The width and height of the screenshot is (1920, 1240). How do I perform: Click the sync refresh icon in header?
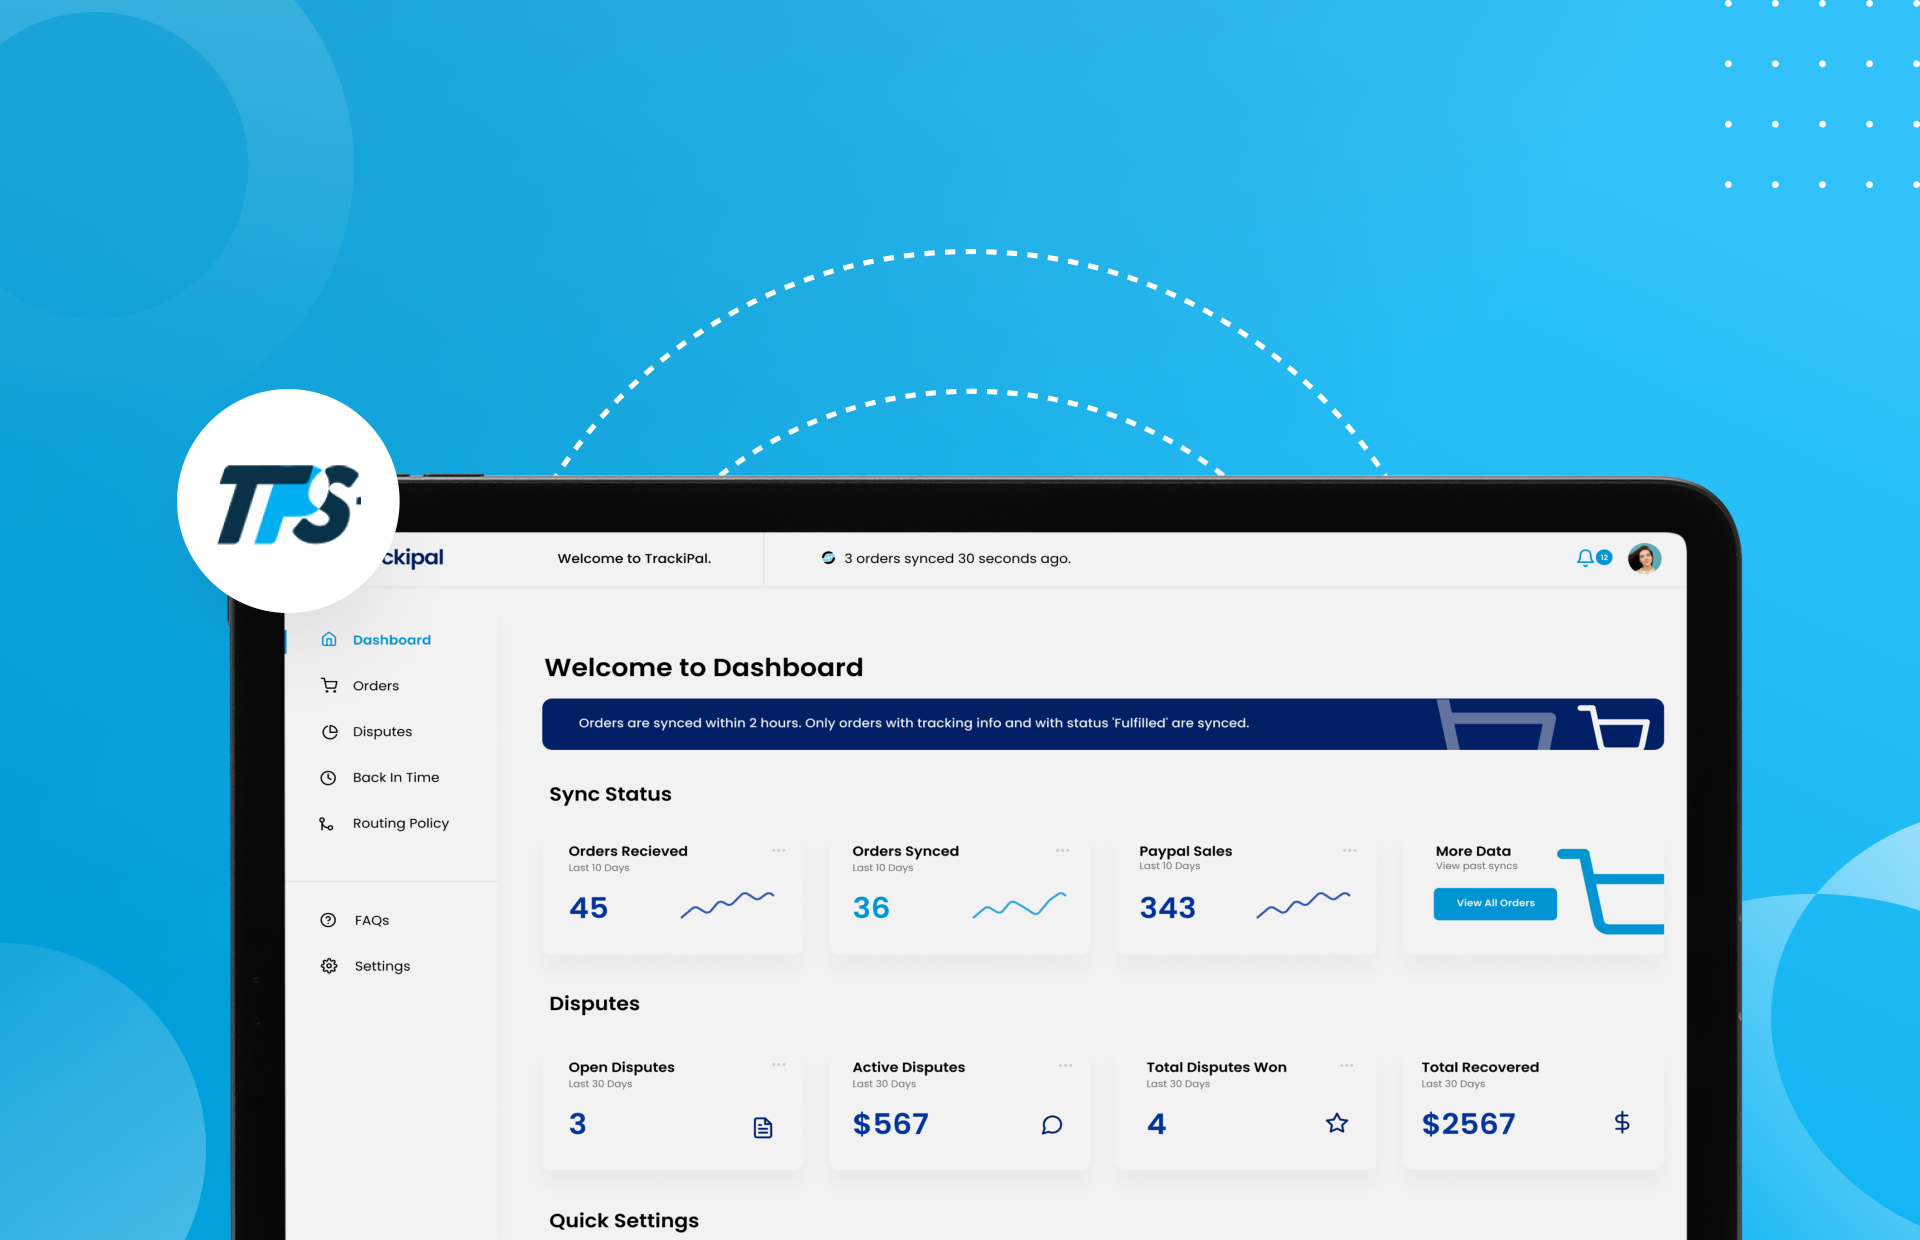point(828,558)
